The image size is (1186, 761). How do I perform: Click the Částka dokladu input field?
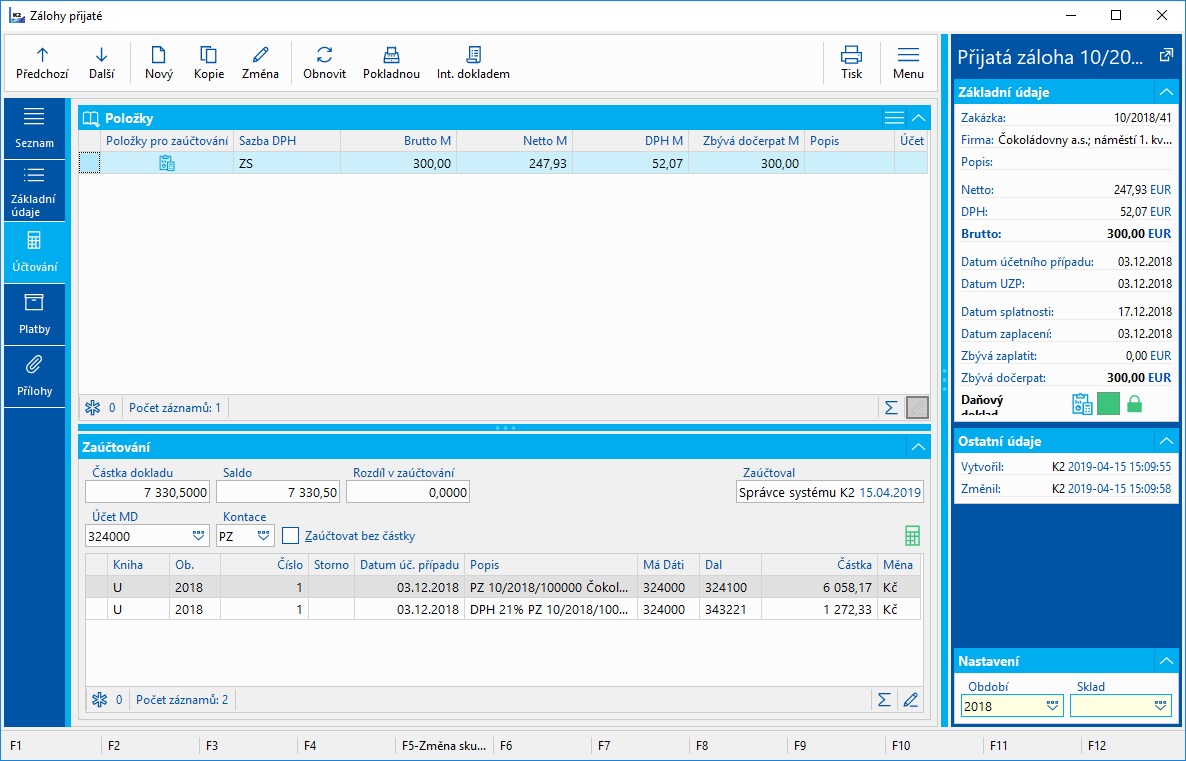point(148,492)
